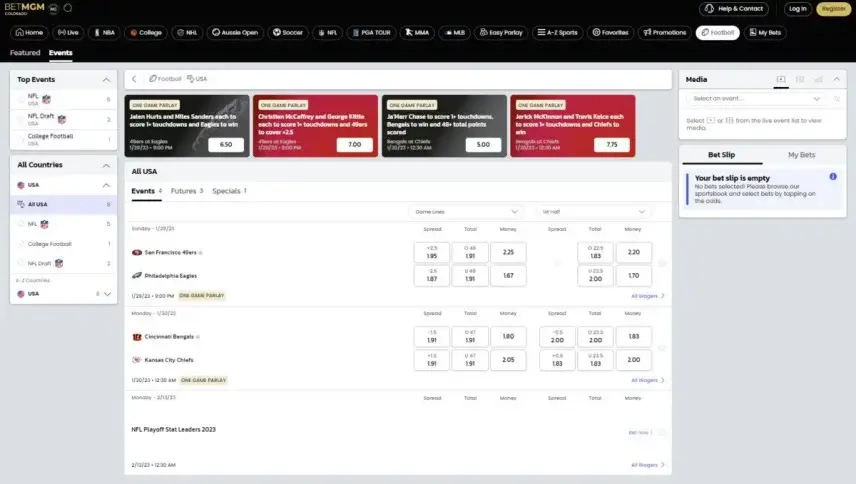Click the Register button

pos(833,9)
